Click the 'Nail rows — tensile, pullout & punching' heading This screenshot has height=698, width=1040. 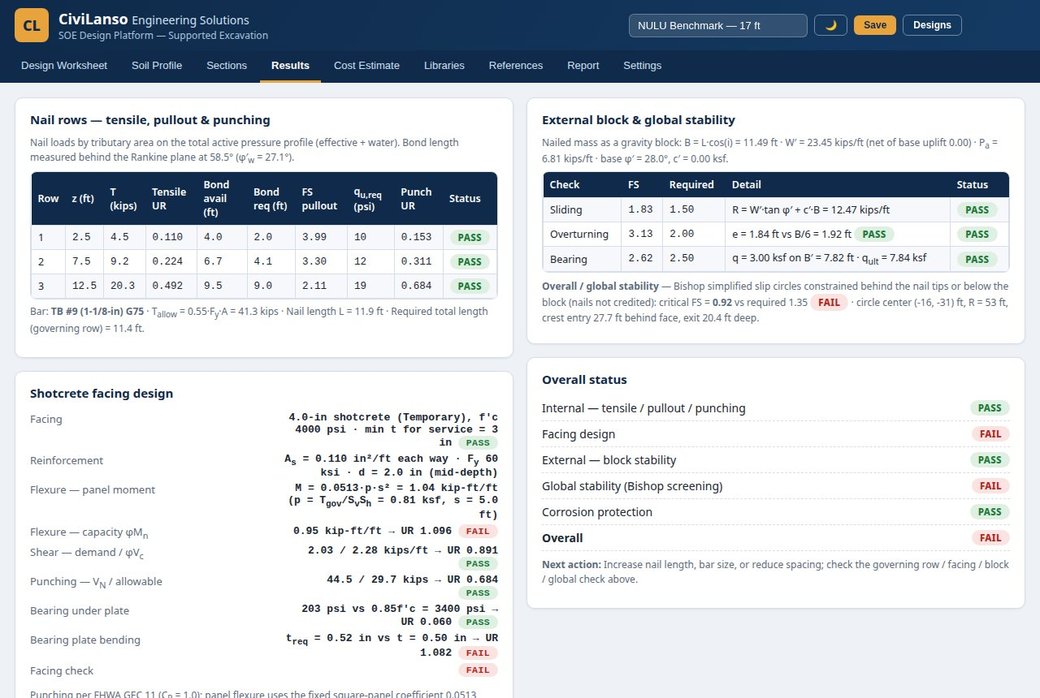click(x=150, y=120)
